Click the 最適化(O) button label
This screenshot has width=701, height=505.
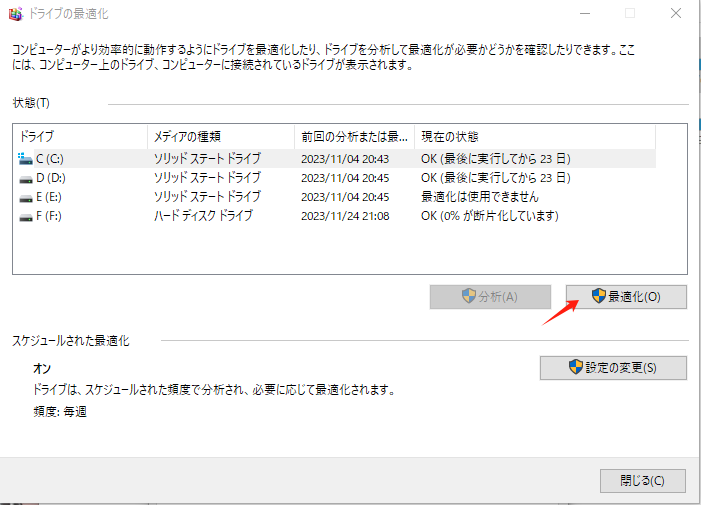click(x=634, y=296)
